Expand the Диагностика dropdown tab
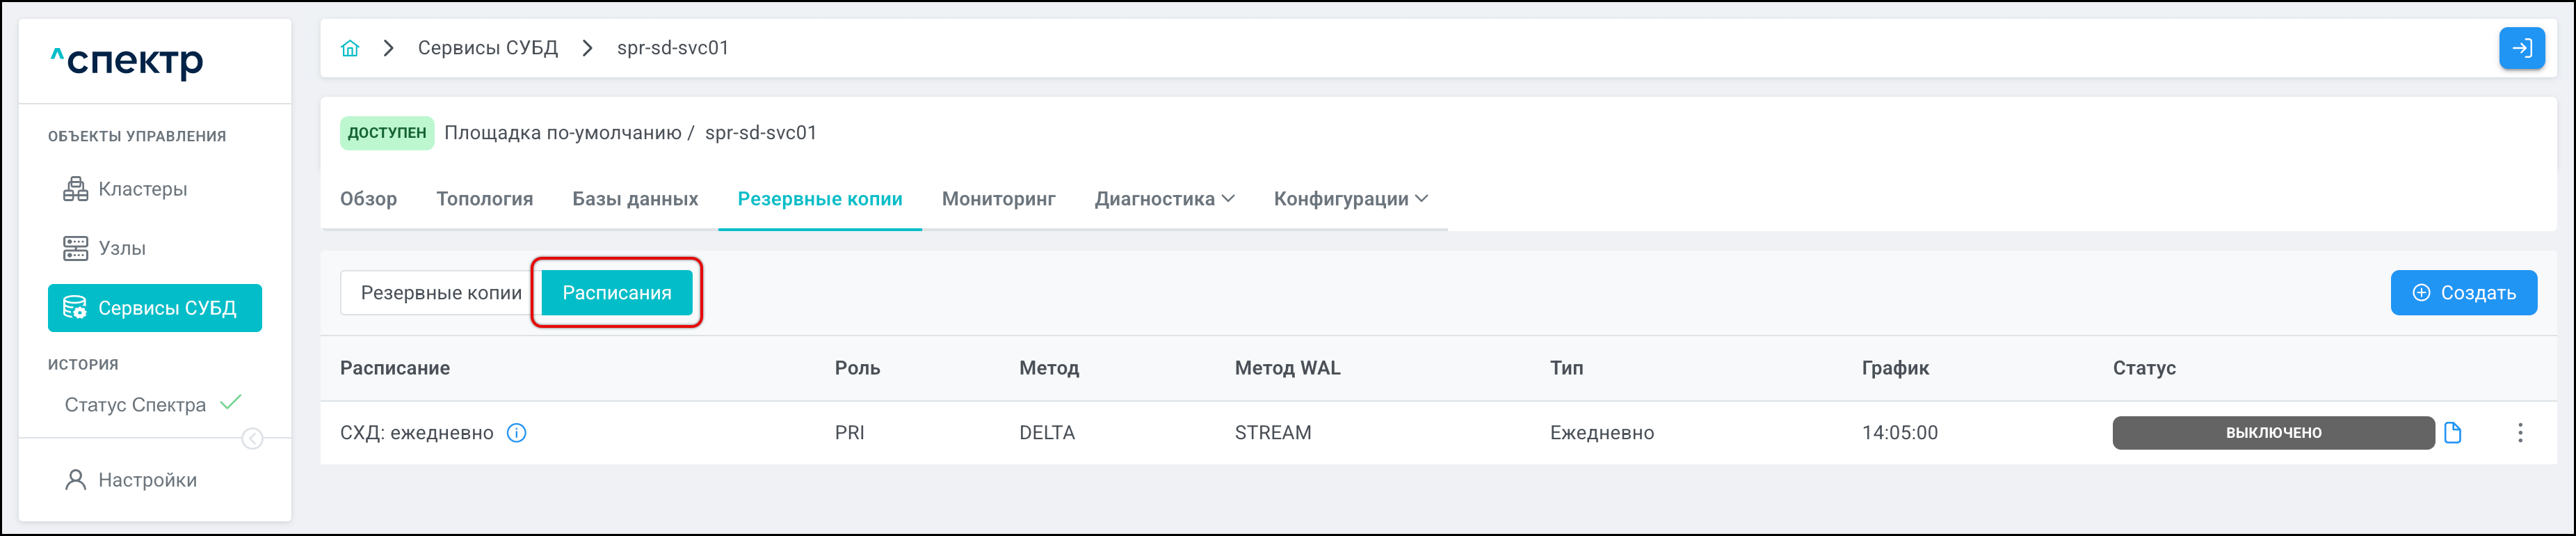 coord(1164,199)
